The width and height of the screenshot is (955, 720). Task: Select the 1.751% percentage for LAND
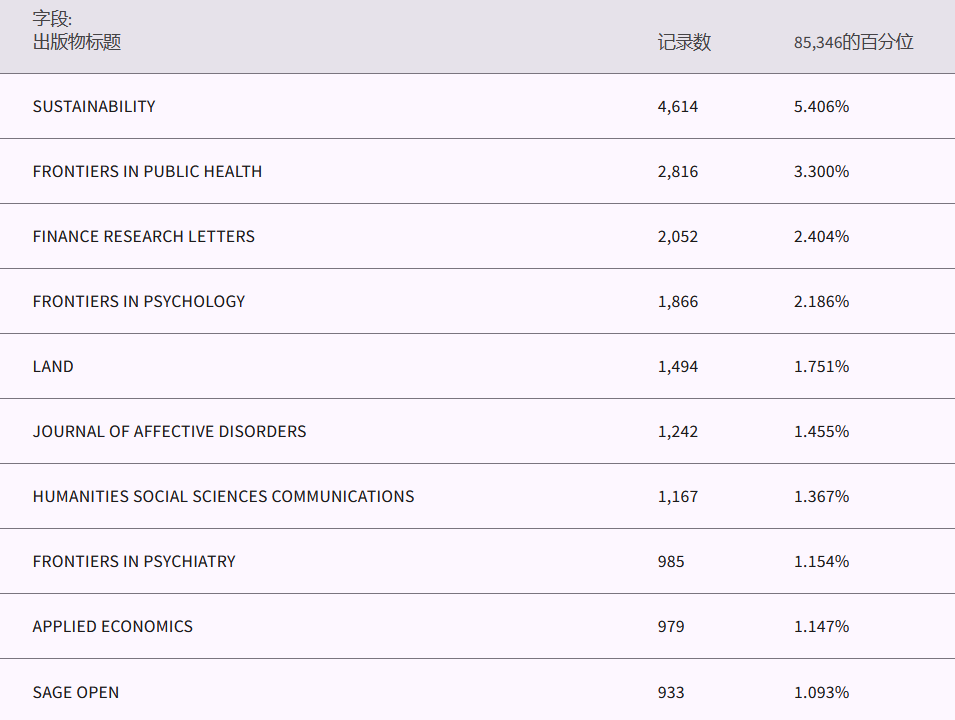(x=821, y=366)
